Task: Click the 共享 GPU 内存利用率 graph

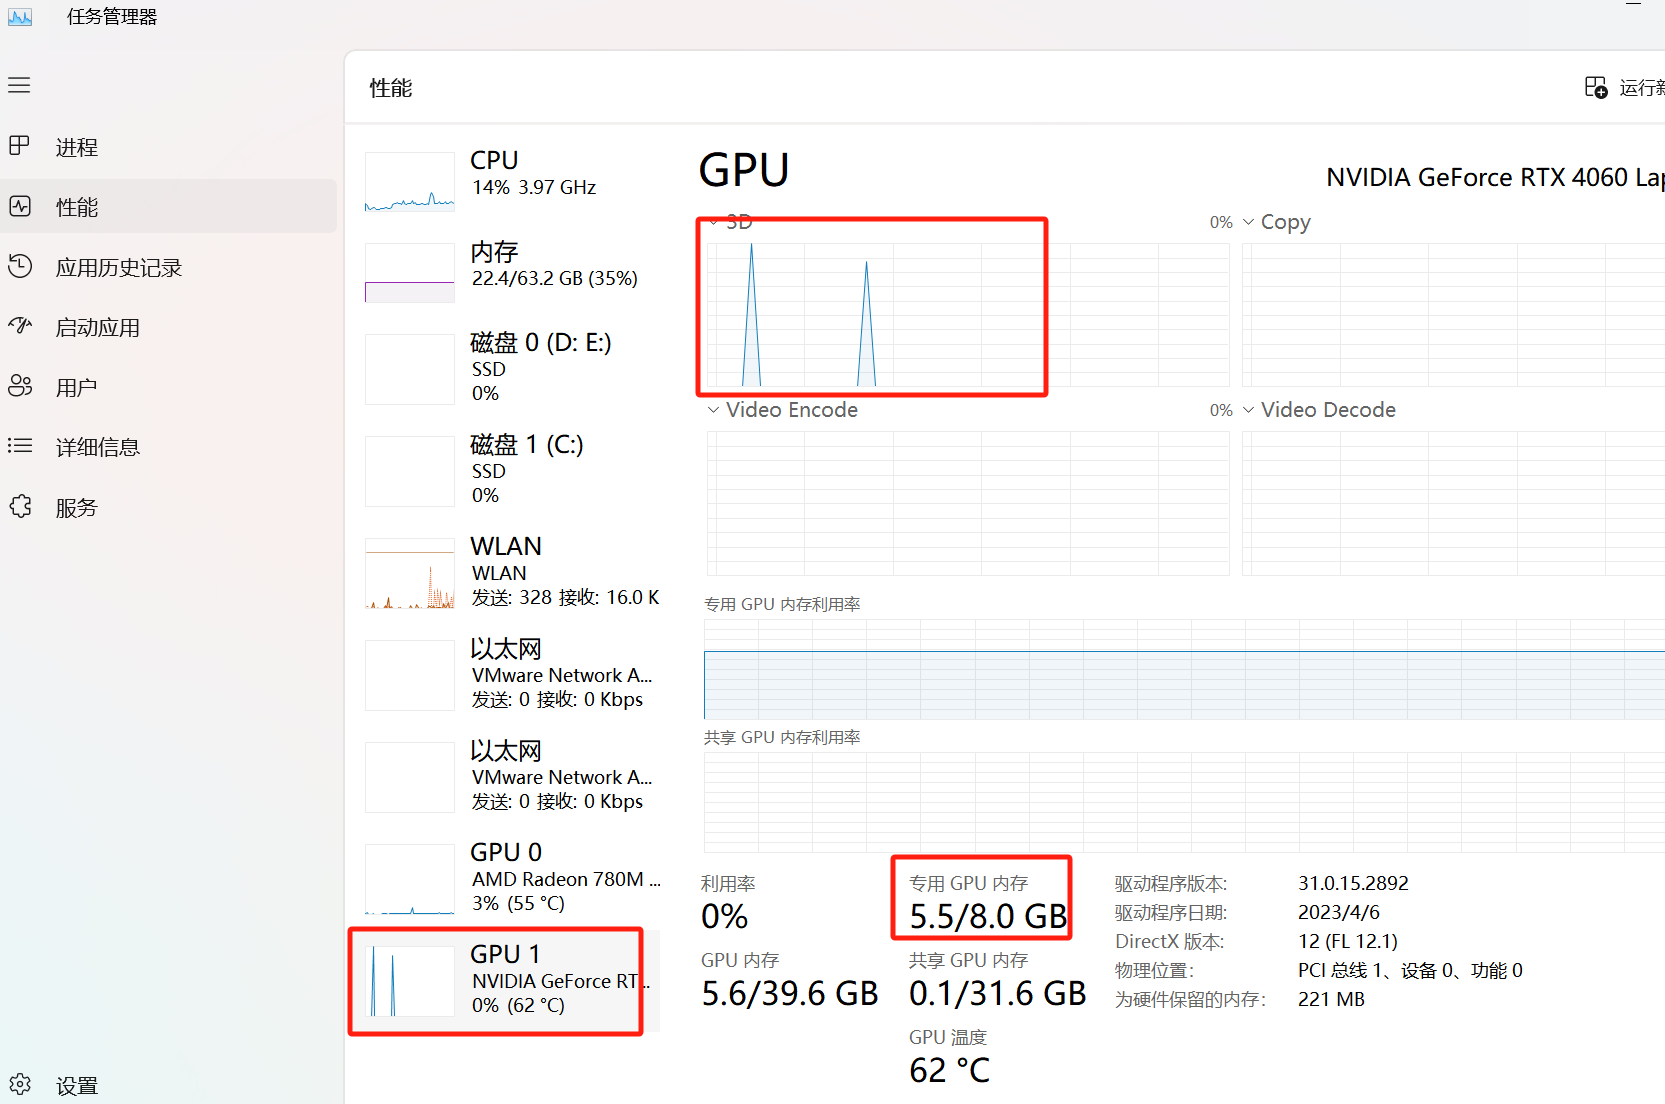Action: (x=1184, y=802)
